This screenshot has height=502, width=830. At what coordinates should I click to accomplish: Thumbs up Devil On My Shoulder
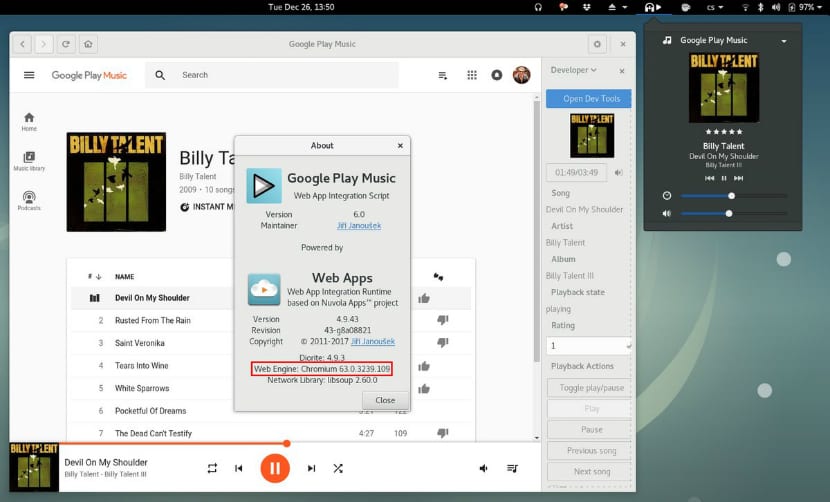click(x=424, y=298)
